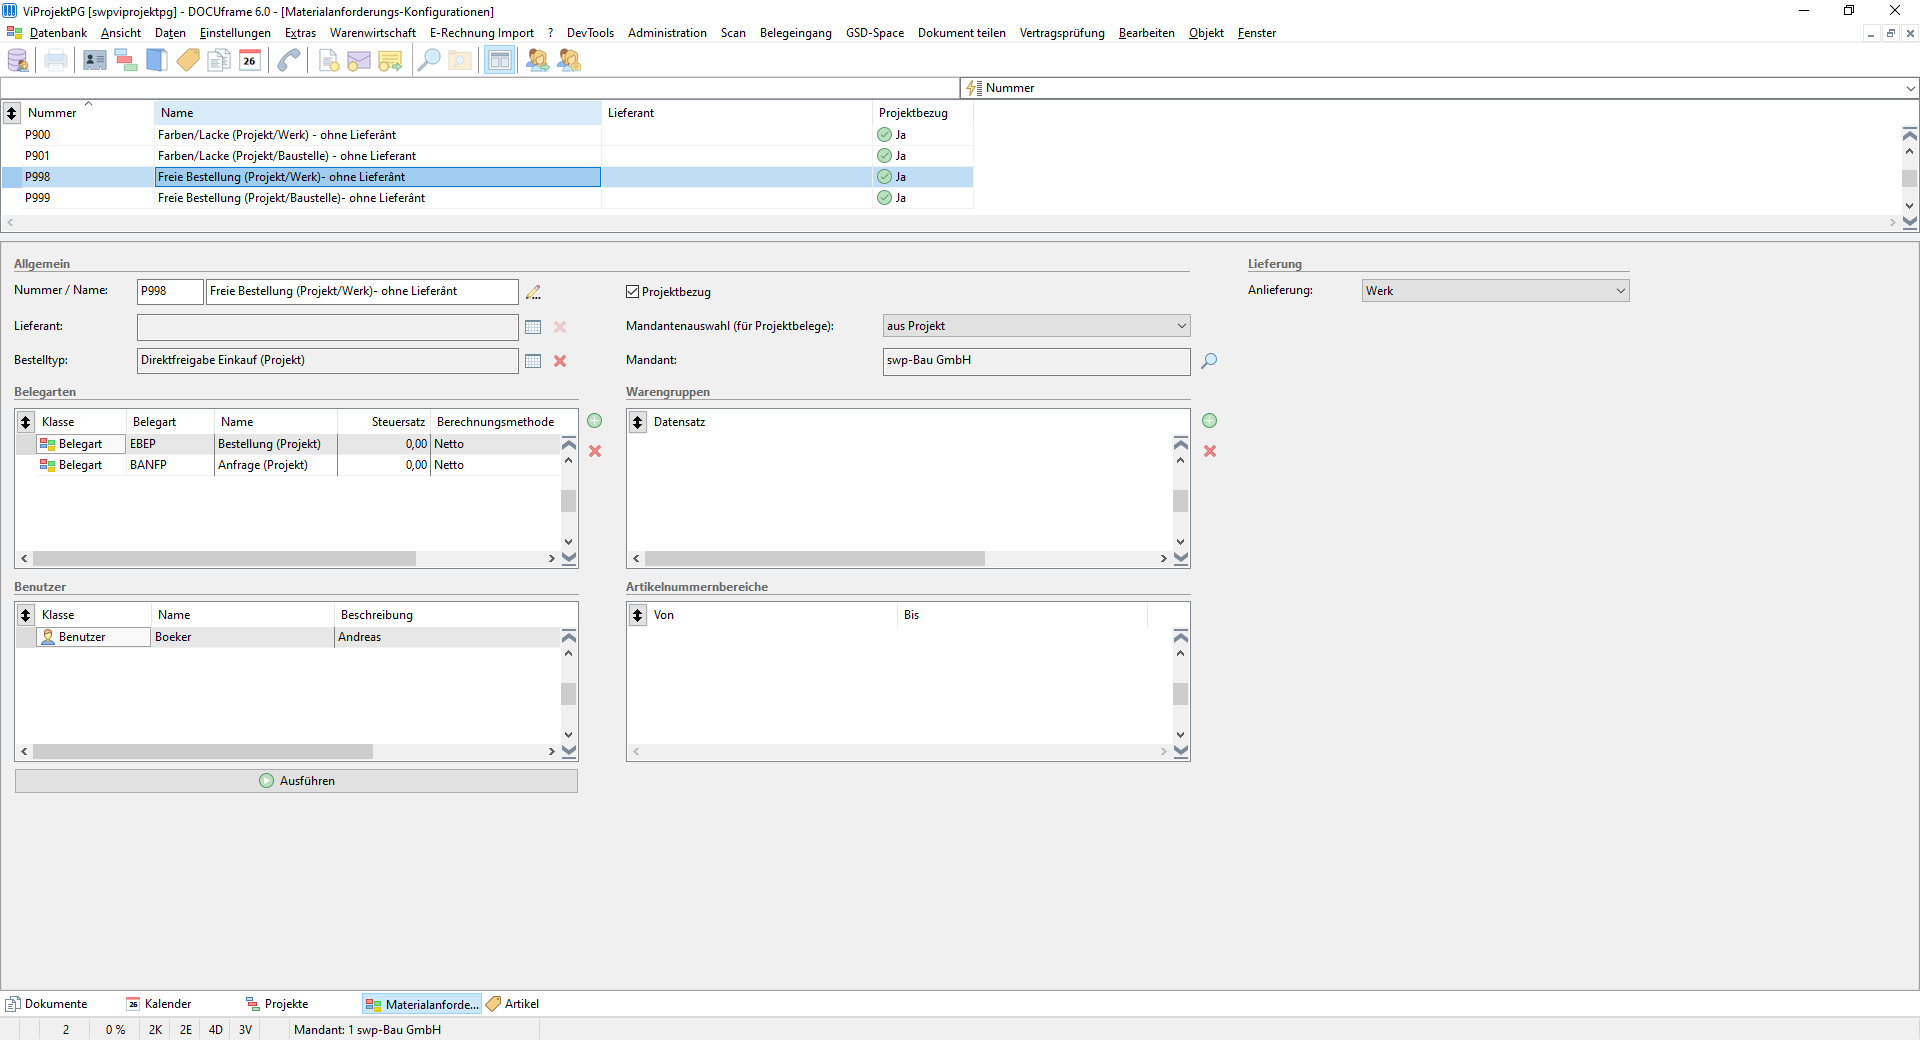
Task: Open the Datenbank menu
Action: (x=58, y=33)
